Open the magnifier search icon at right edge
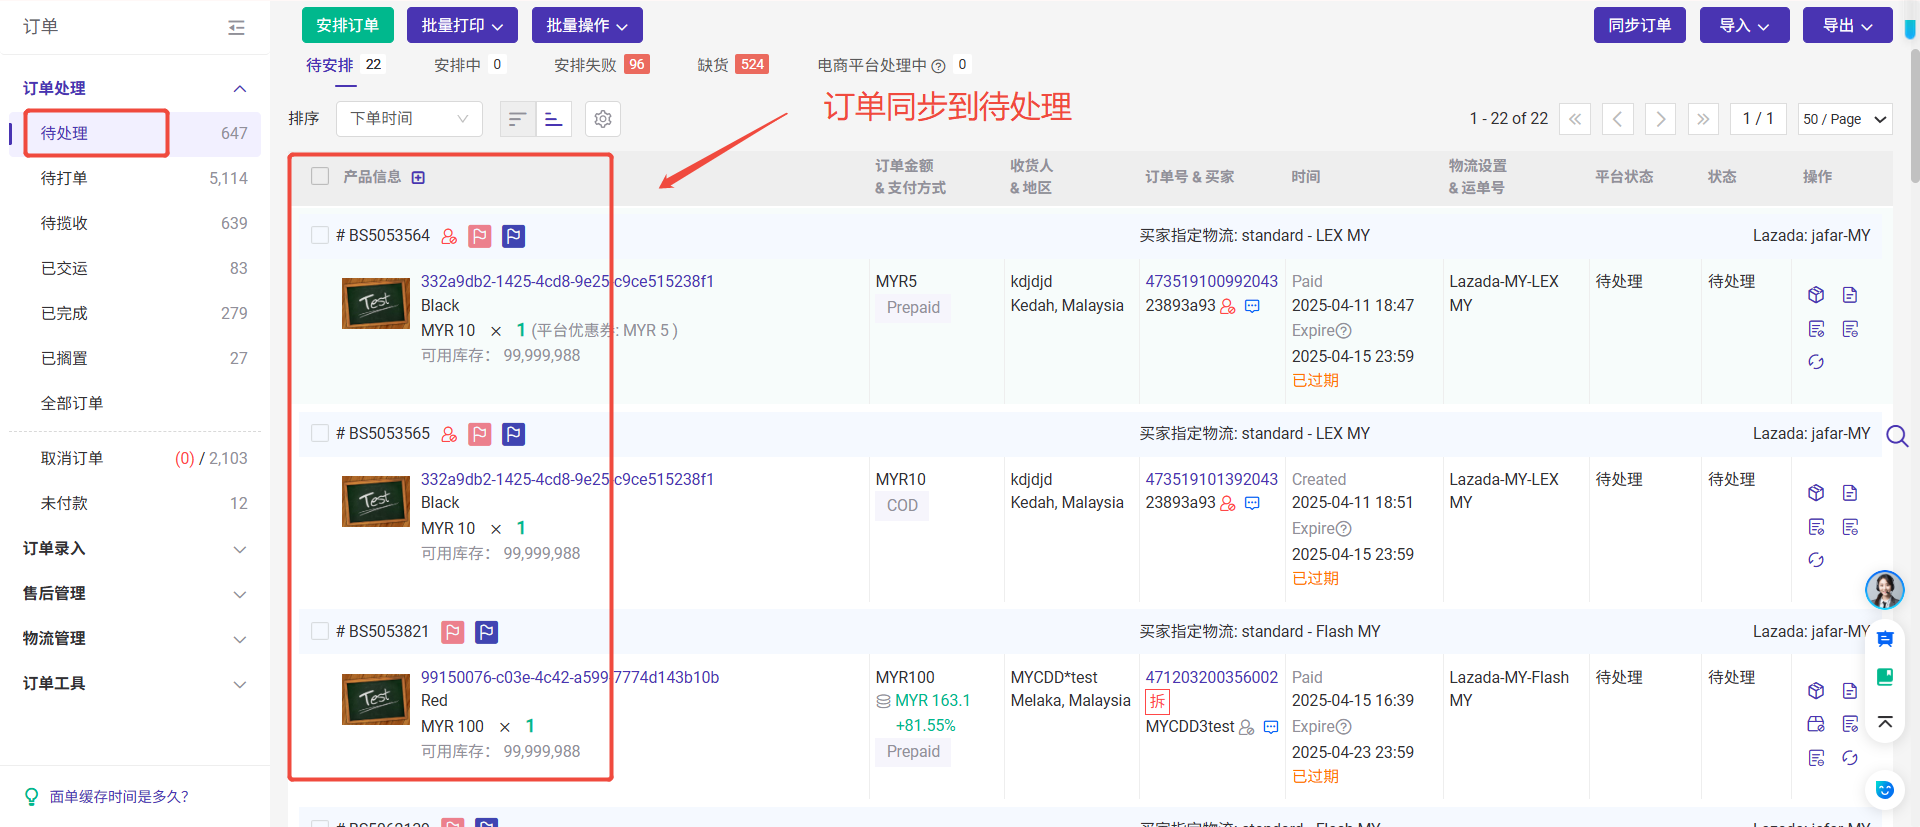Viewport: 1920px width, 827px height. coord(1896,436)
